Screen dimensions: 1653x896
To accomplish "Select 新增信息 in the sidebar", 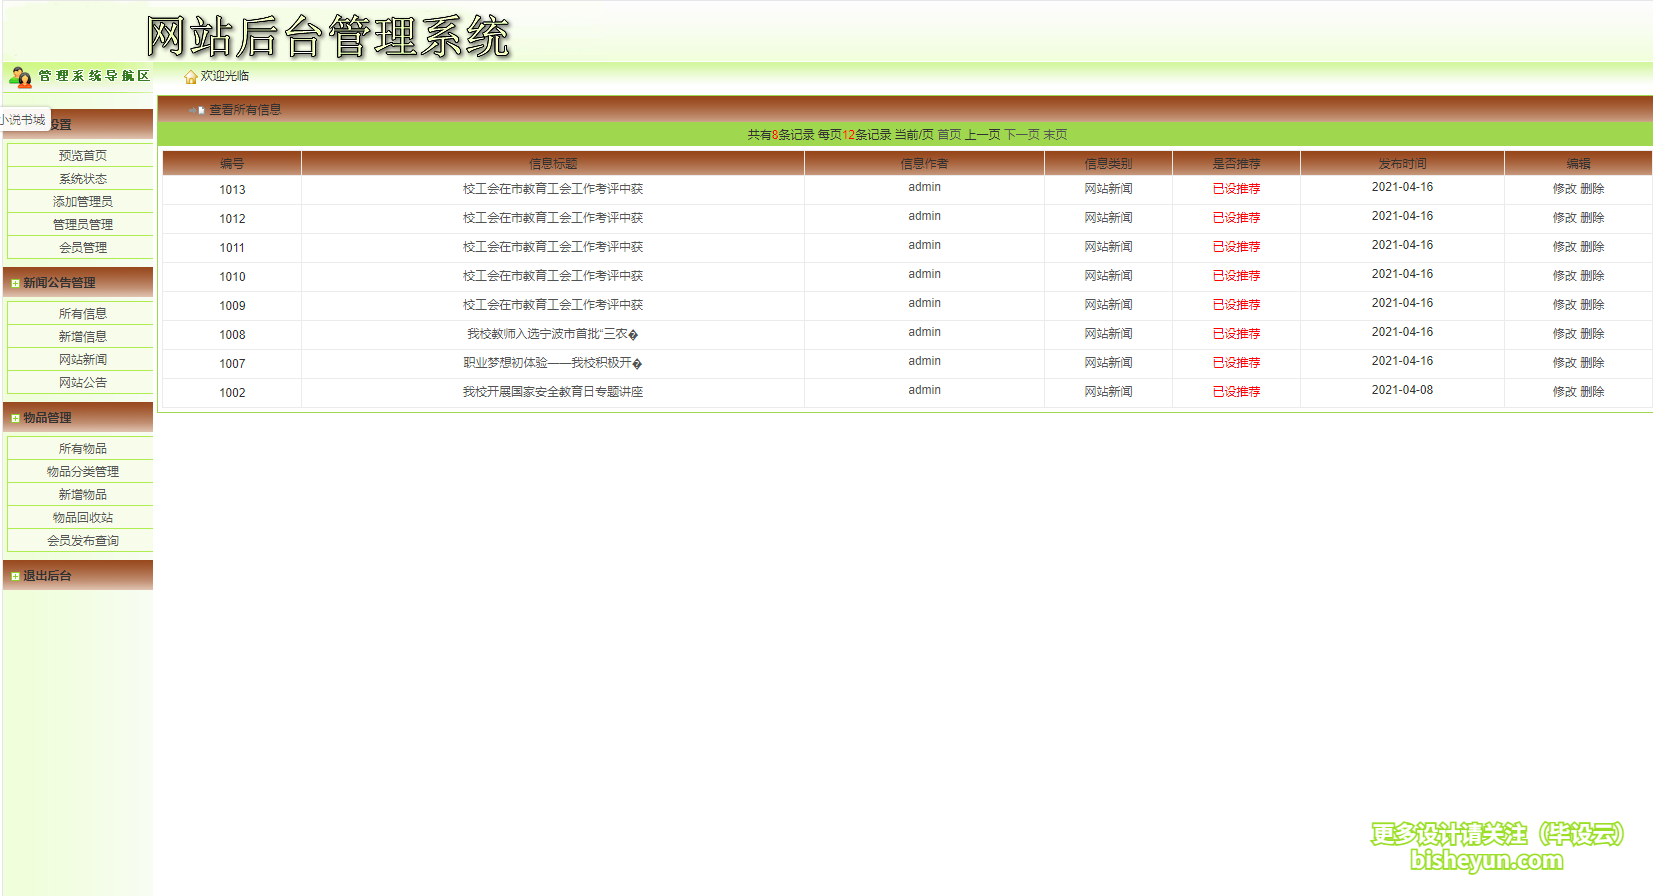I will pos(82,336).
